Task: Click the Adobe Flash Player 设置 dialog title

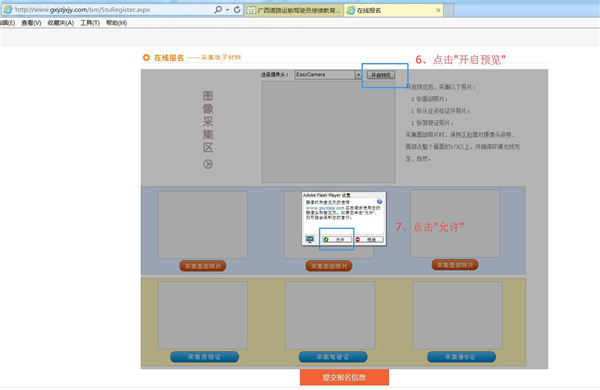Action: point(326,195)
